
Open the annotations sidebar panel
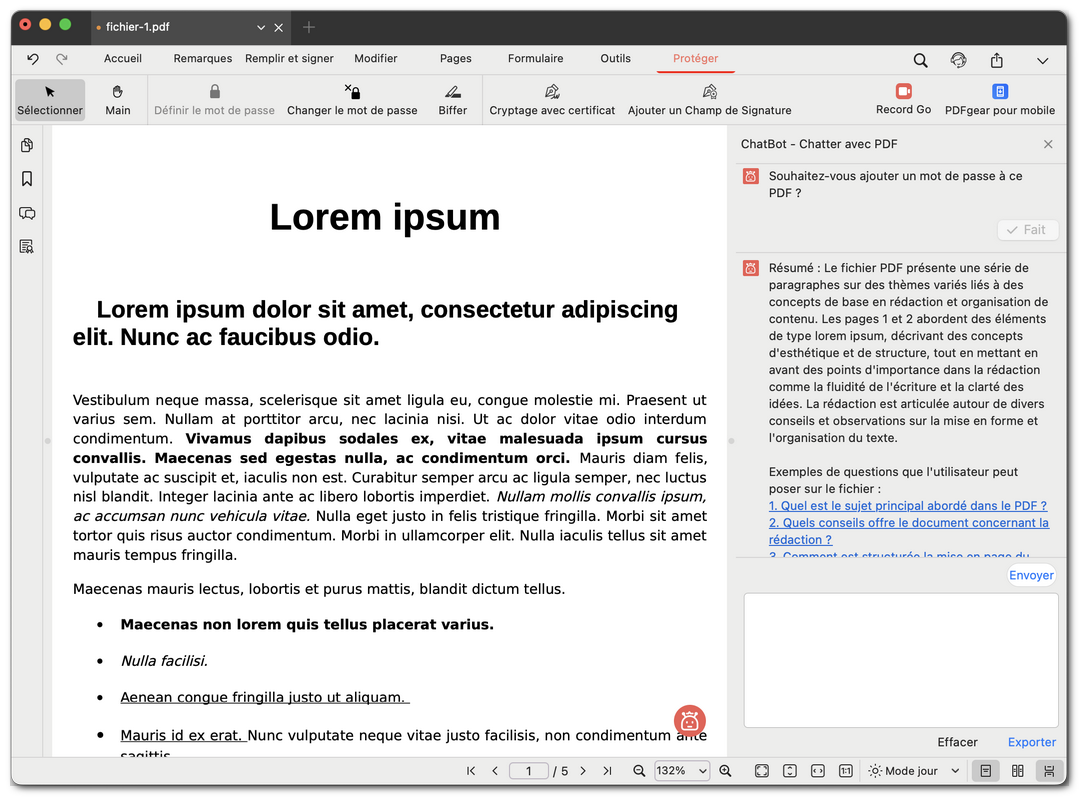27,213
